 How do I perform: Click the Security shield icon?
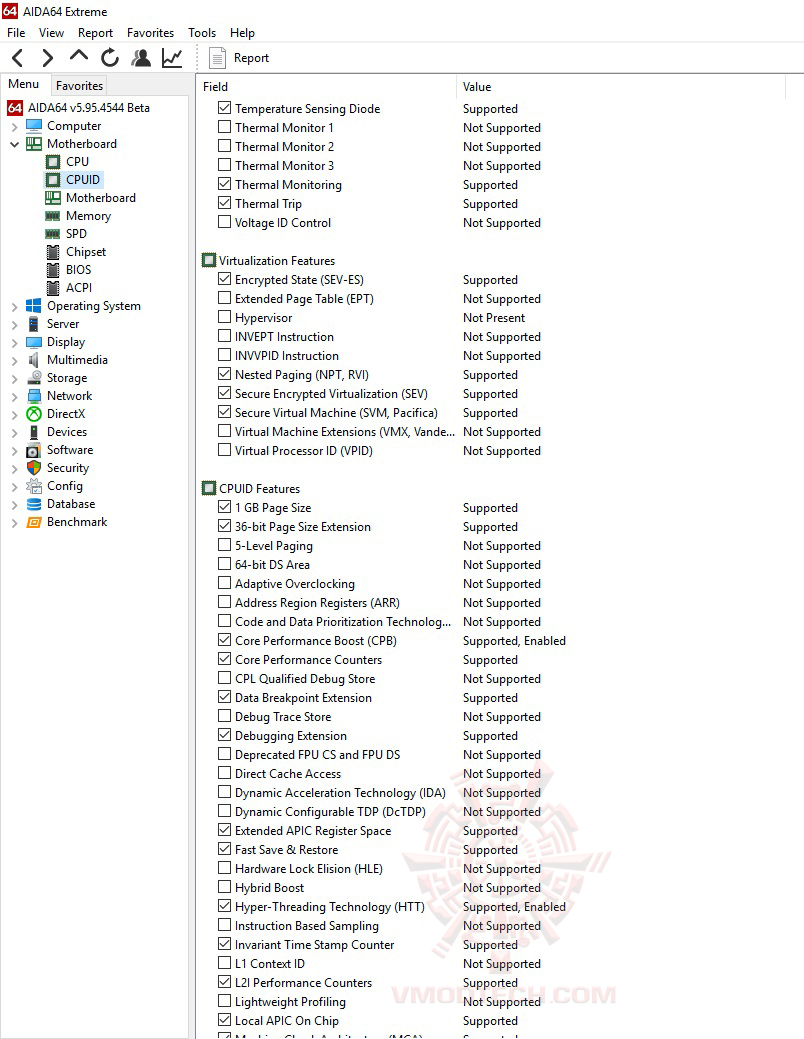(34, 468)
